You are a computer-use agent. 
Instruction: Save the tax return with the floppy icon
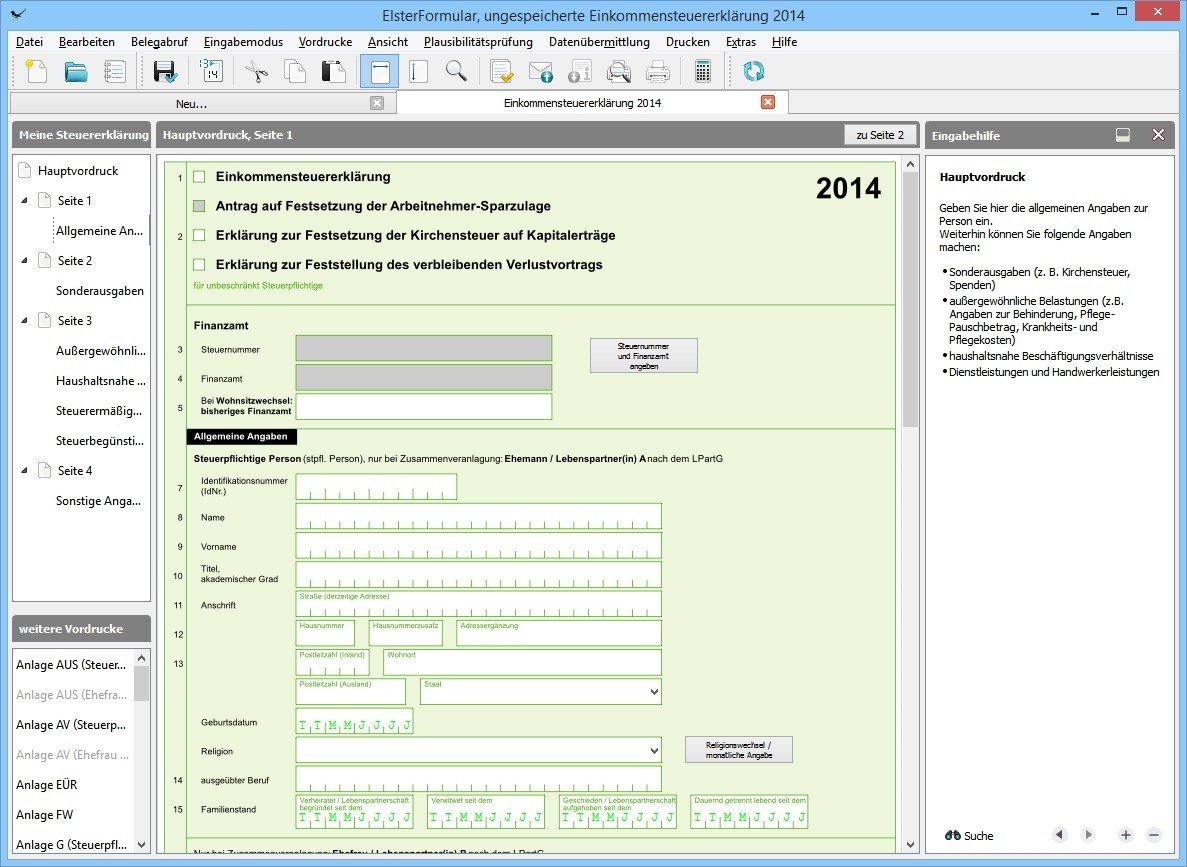pos(165,72)
